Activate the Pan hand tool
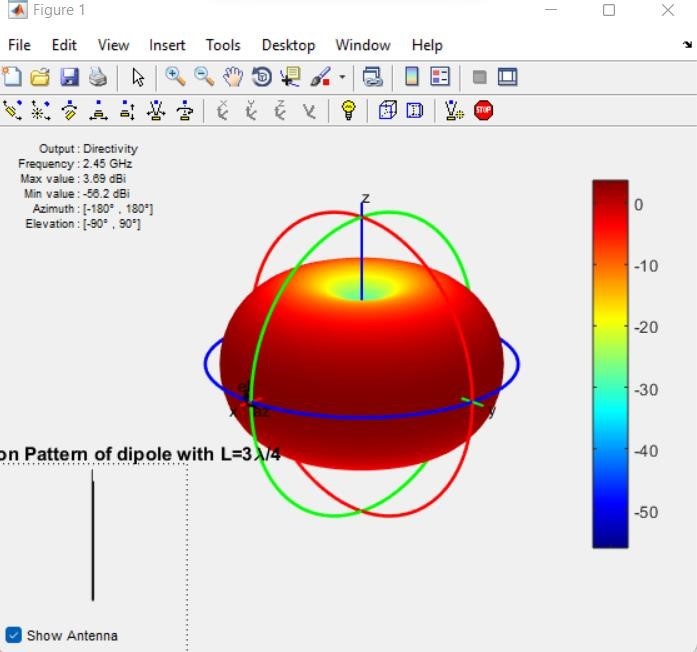The image size is (697, 652). pyautogui.click(x=232, y=77)
